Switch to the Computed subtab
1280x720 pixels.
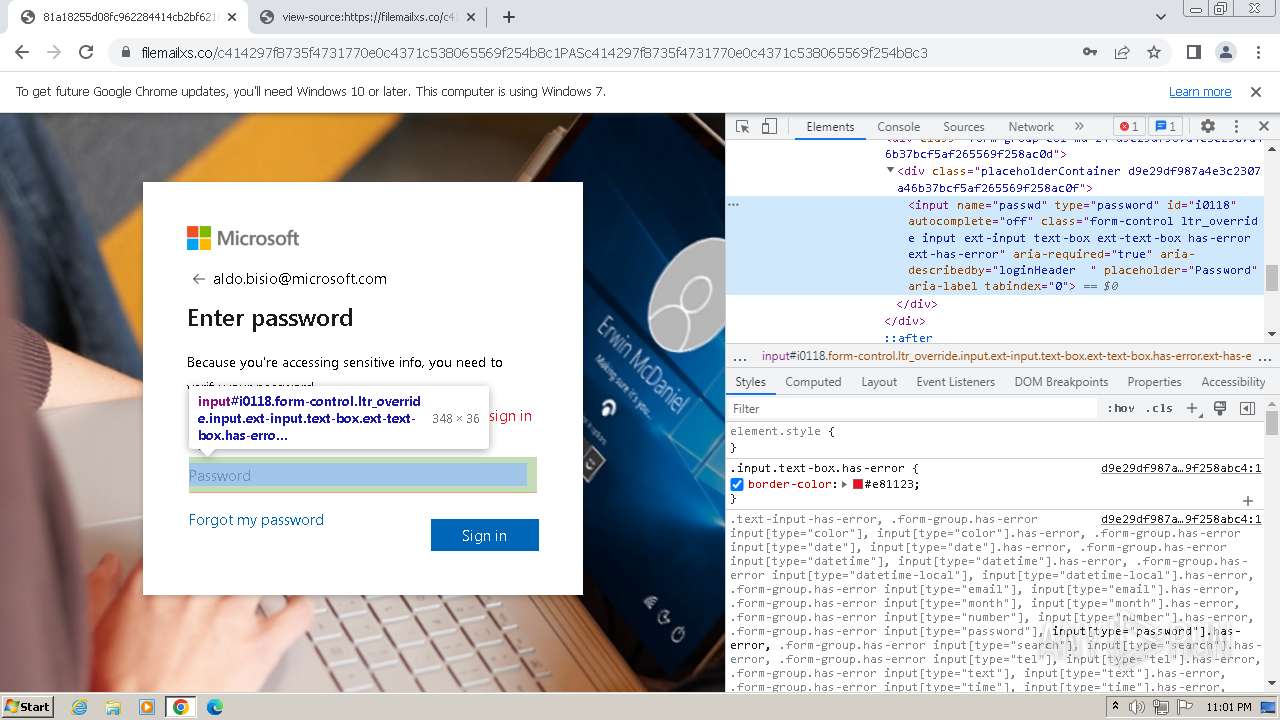(x=813, y=382)
